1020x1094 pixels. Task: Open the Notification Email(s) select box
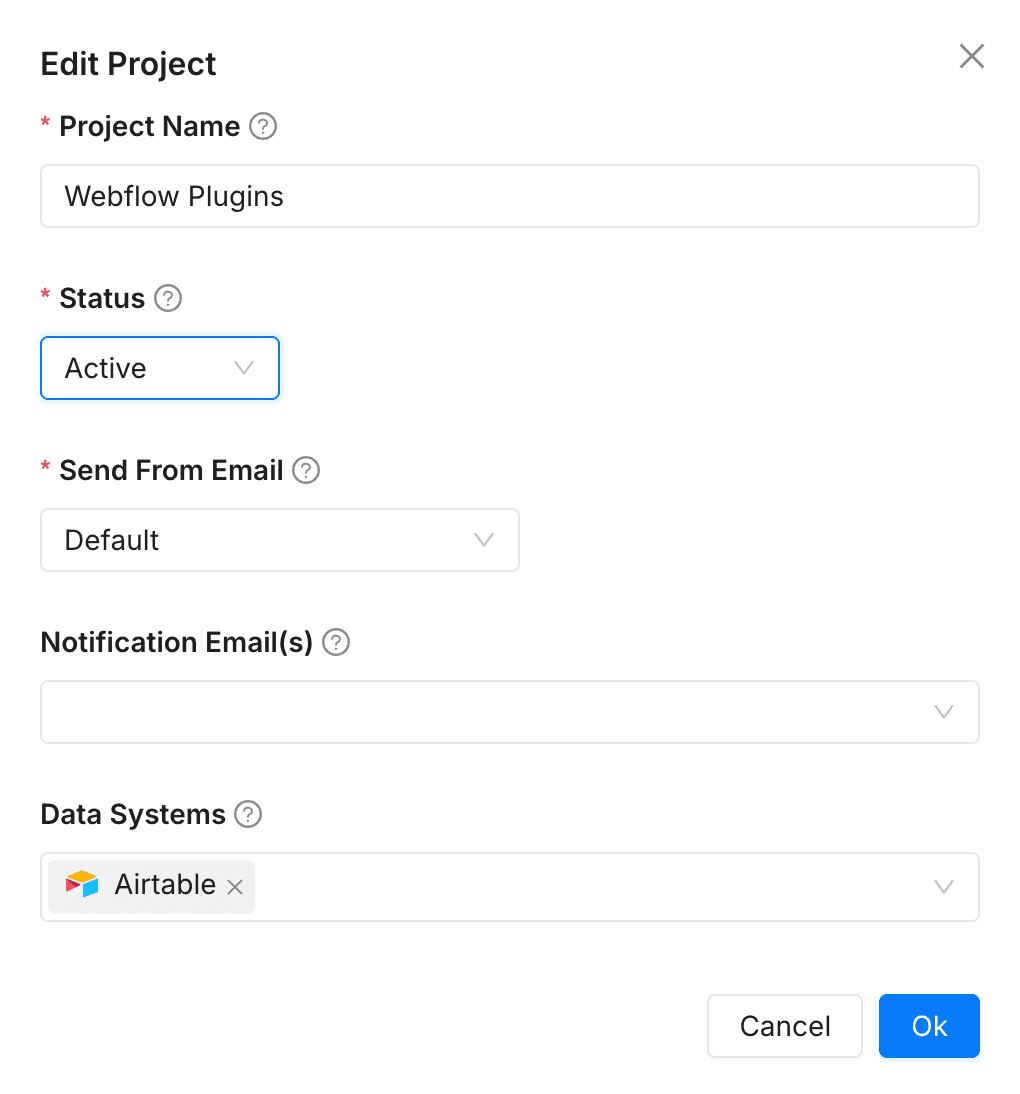click(480, 713)
